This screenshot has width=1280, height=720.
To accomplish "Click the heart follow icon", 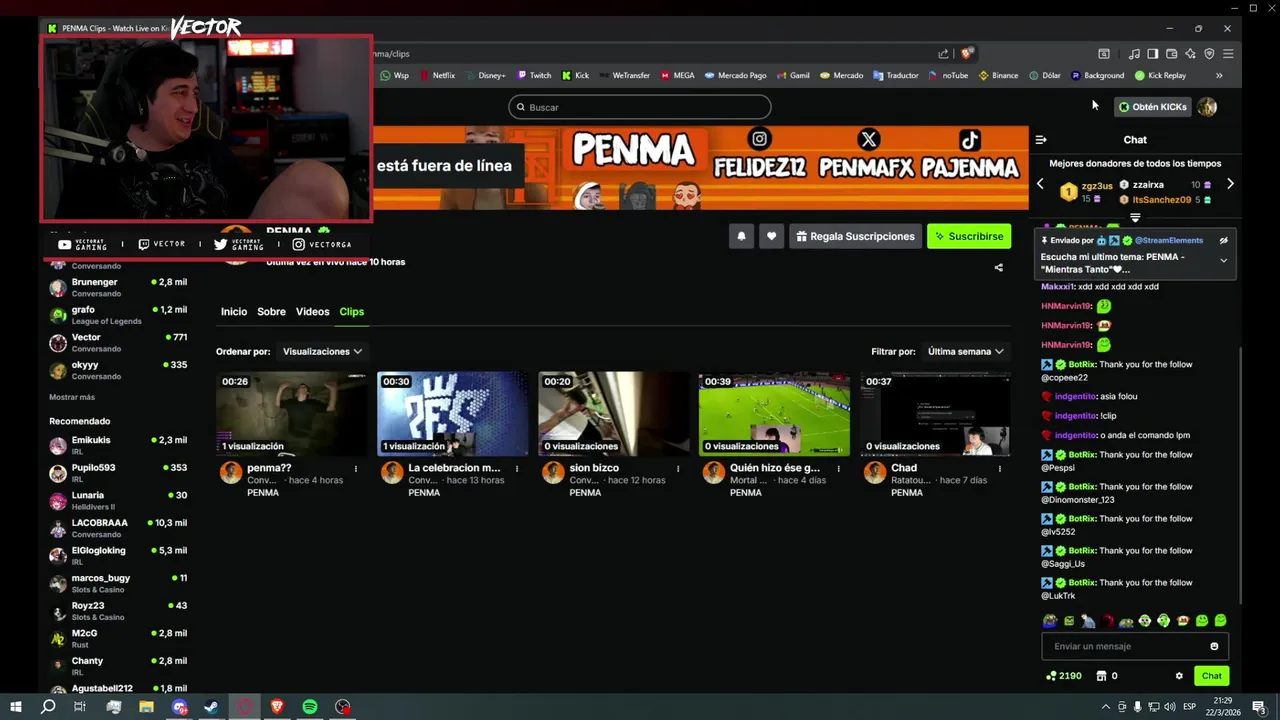I will pos(771,236).
